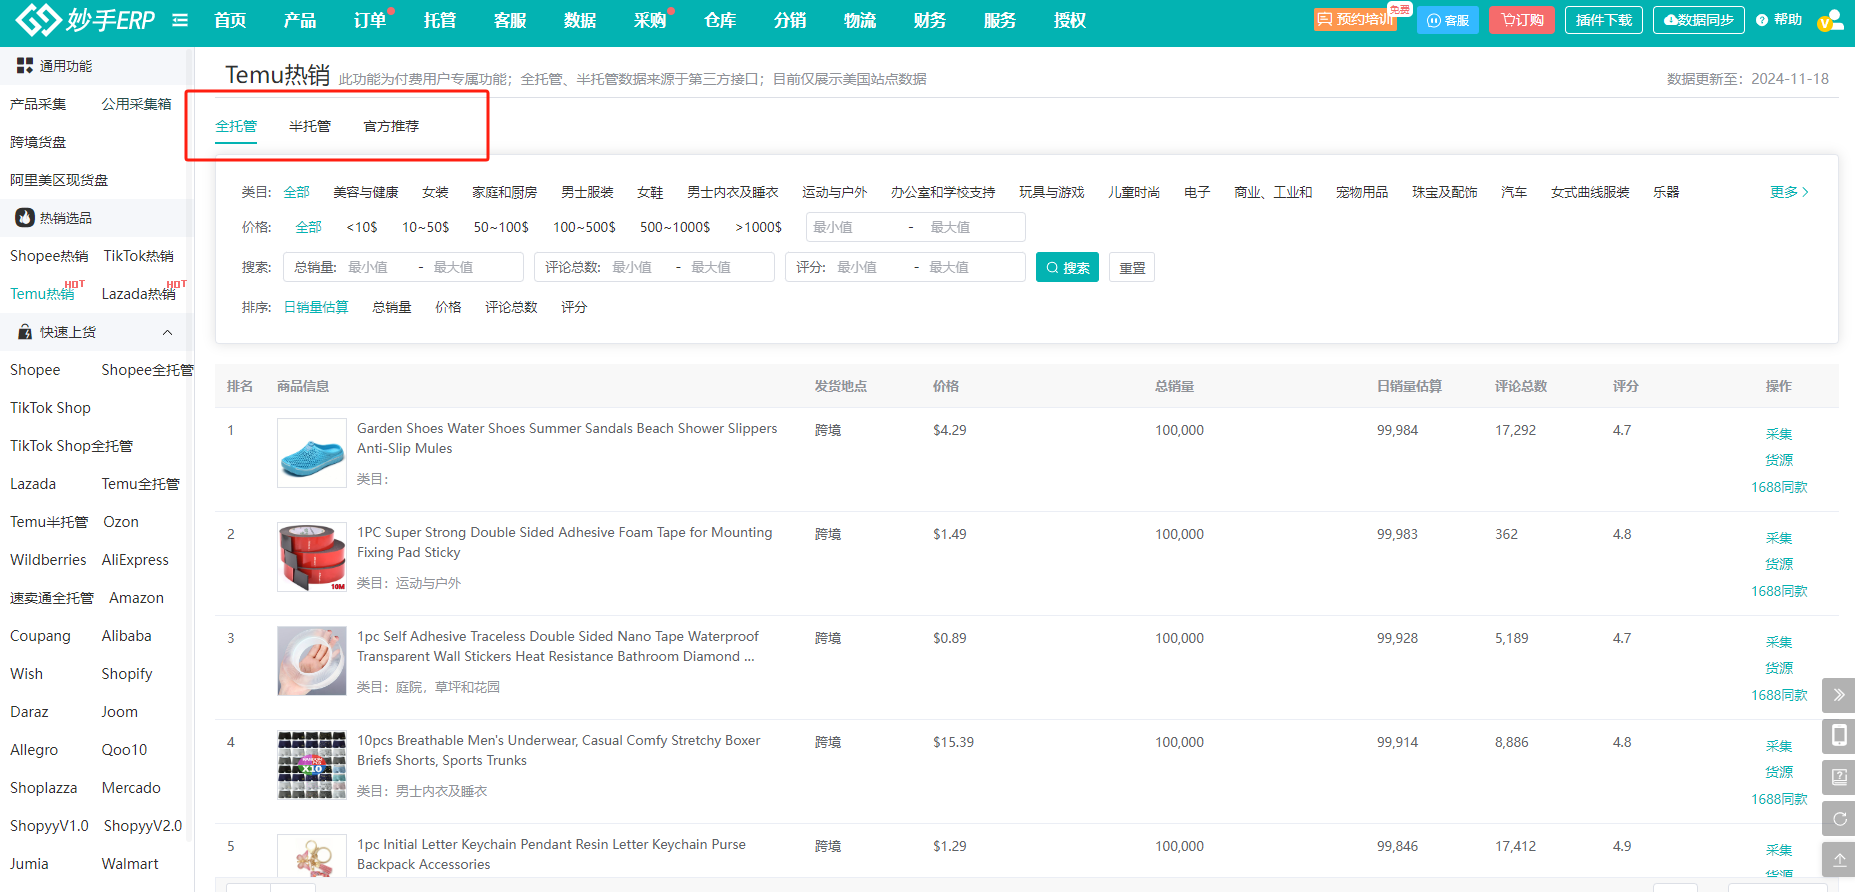Viewport: 1855px width, 892px height.
Task: Sort results by 评论总数
Action: point(511,307)
